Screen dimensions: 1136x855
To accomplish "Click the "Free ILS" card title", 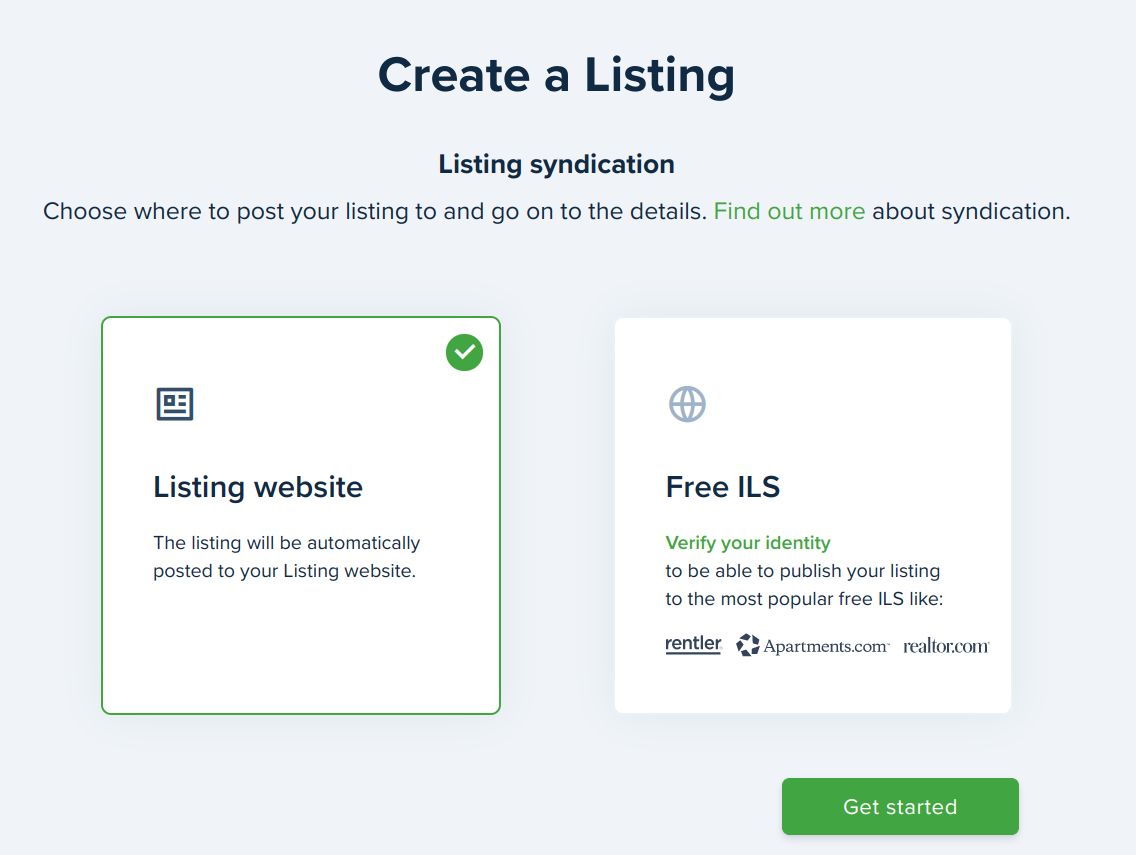I will coord(722,487).
